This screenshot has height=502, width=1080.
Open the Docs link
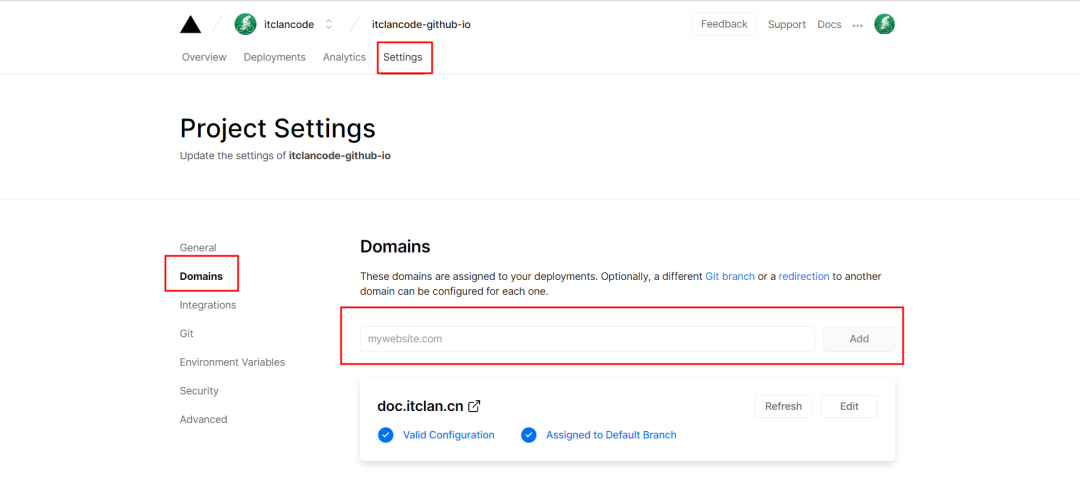[x=829, y=24]
